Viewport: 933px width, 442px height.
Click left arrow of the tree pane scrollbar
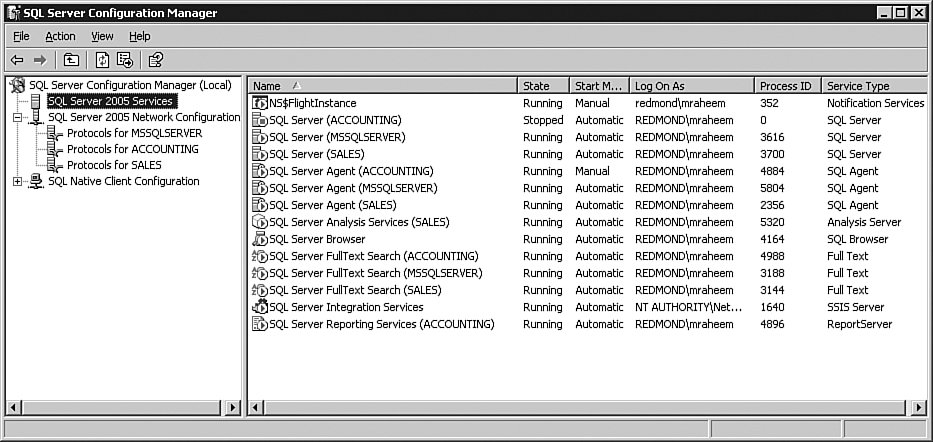pos(13,407)
